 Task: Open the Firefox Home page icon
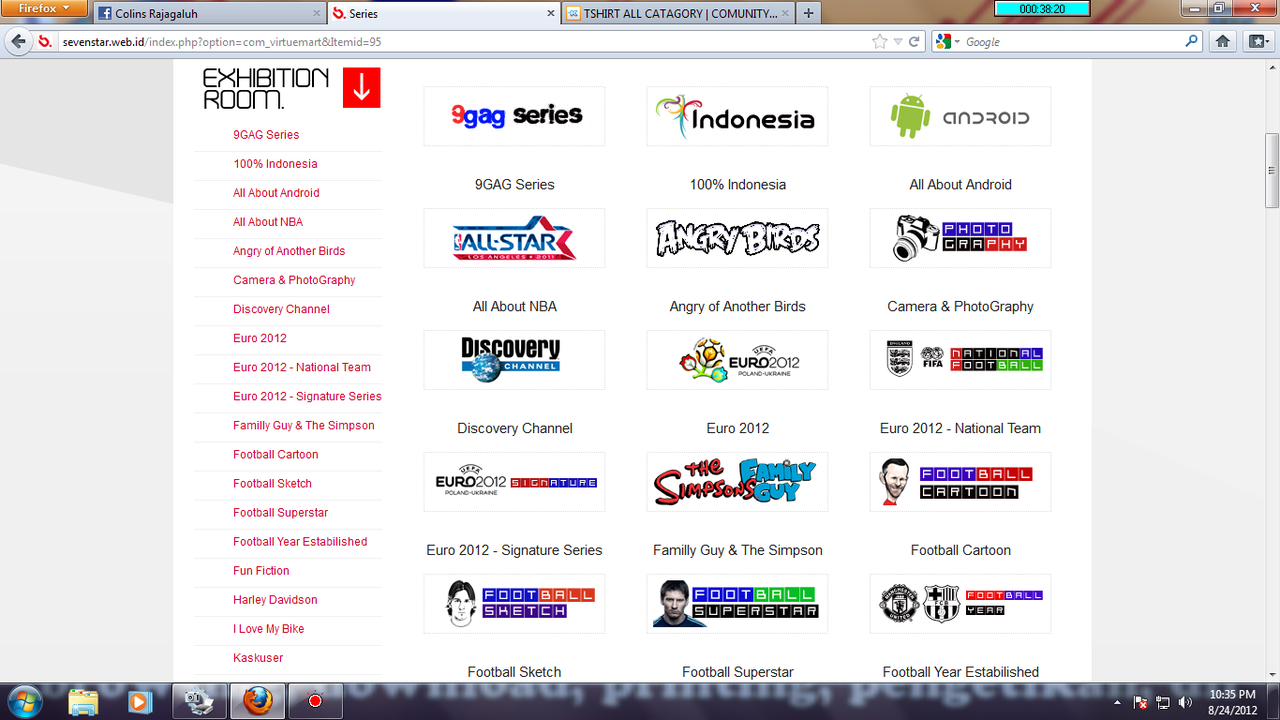[1222, 42]
